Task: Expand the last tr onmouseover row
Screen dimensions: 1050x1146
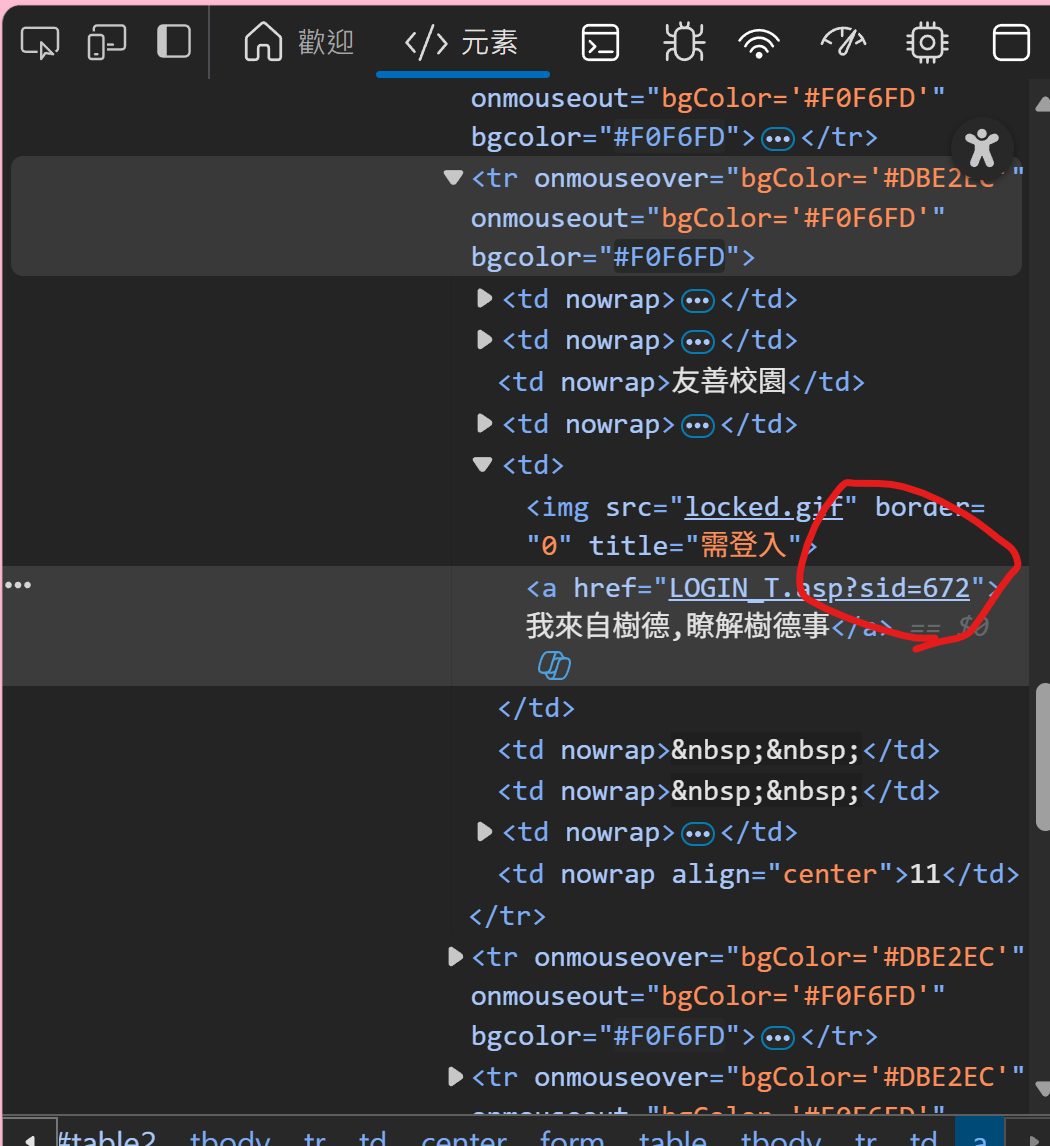Action: [x=455, y=1076]
